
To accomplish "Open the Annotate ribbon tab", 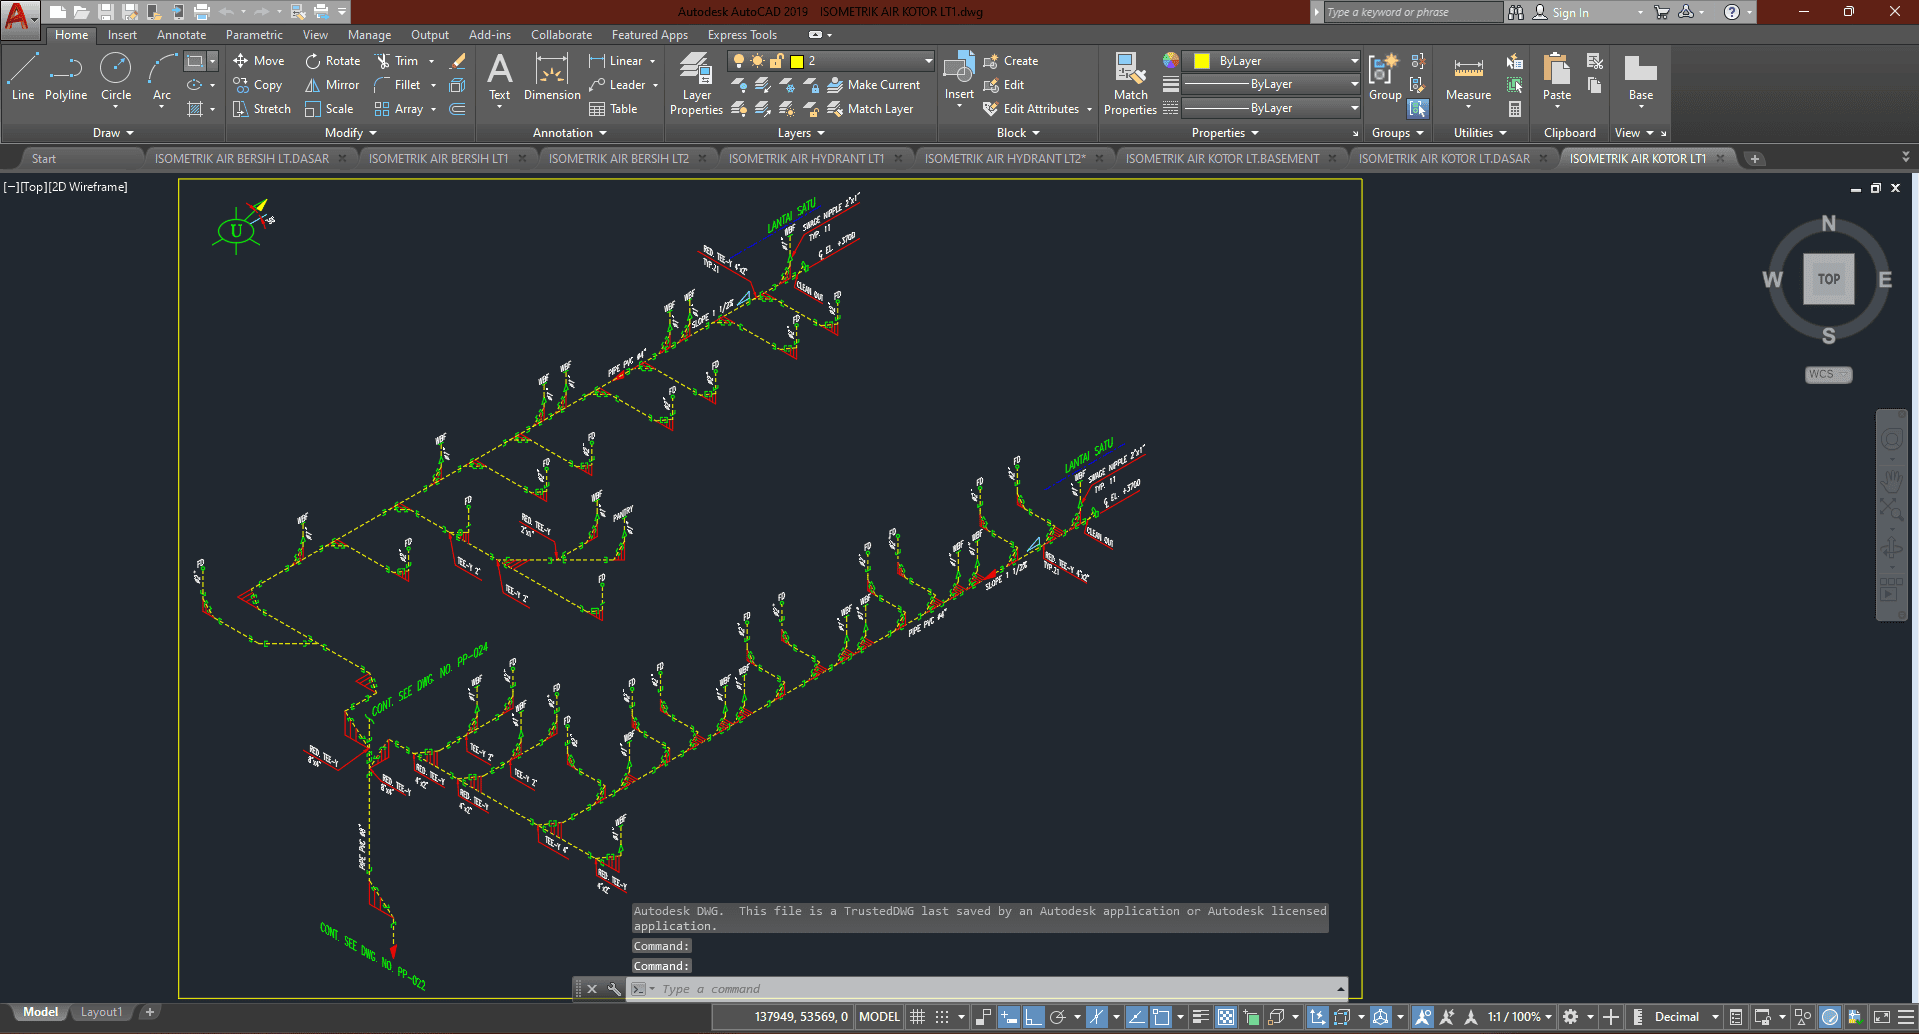I will (x=181, y=35).
